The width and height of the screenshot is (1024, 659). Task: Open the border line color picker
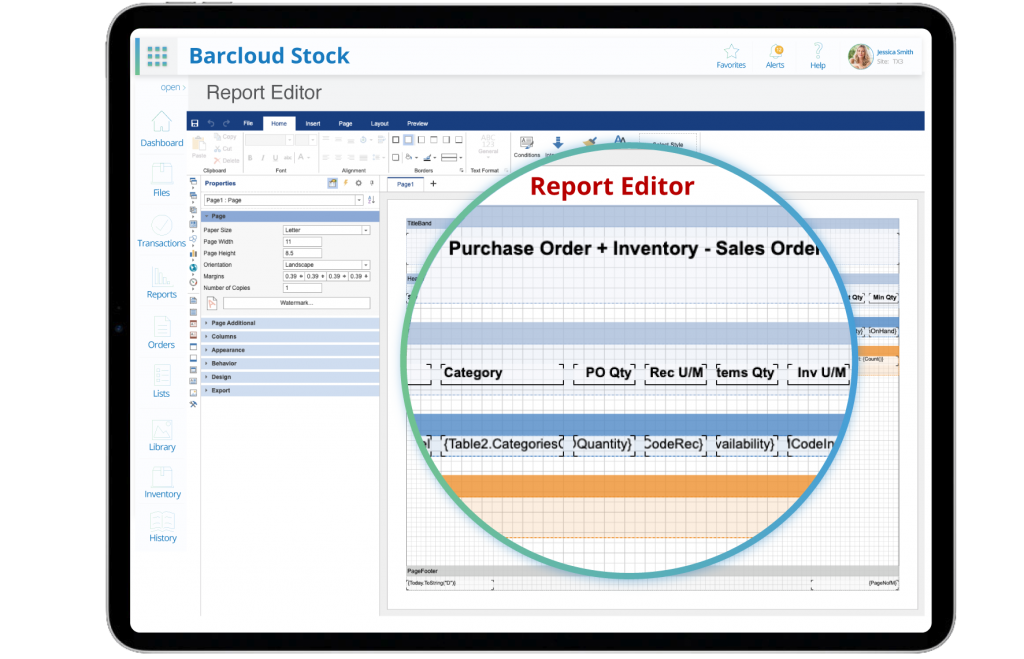429,157
